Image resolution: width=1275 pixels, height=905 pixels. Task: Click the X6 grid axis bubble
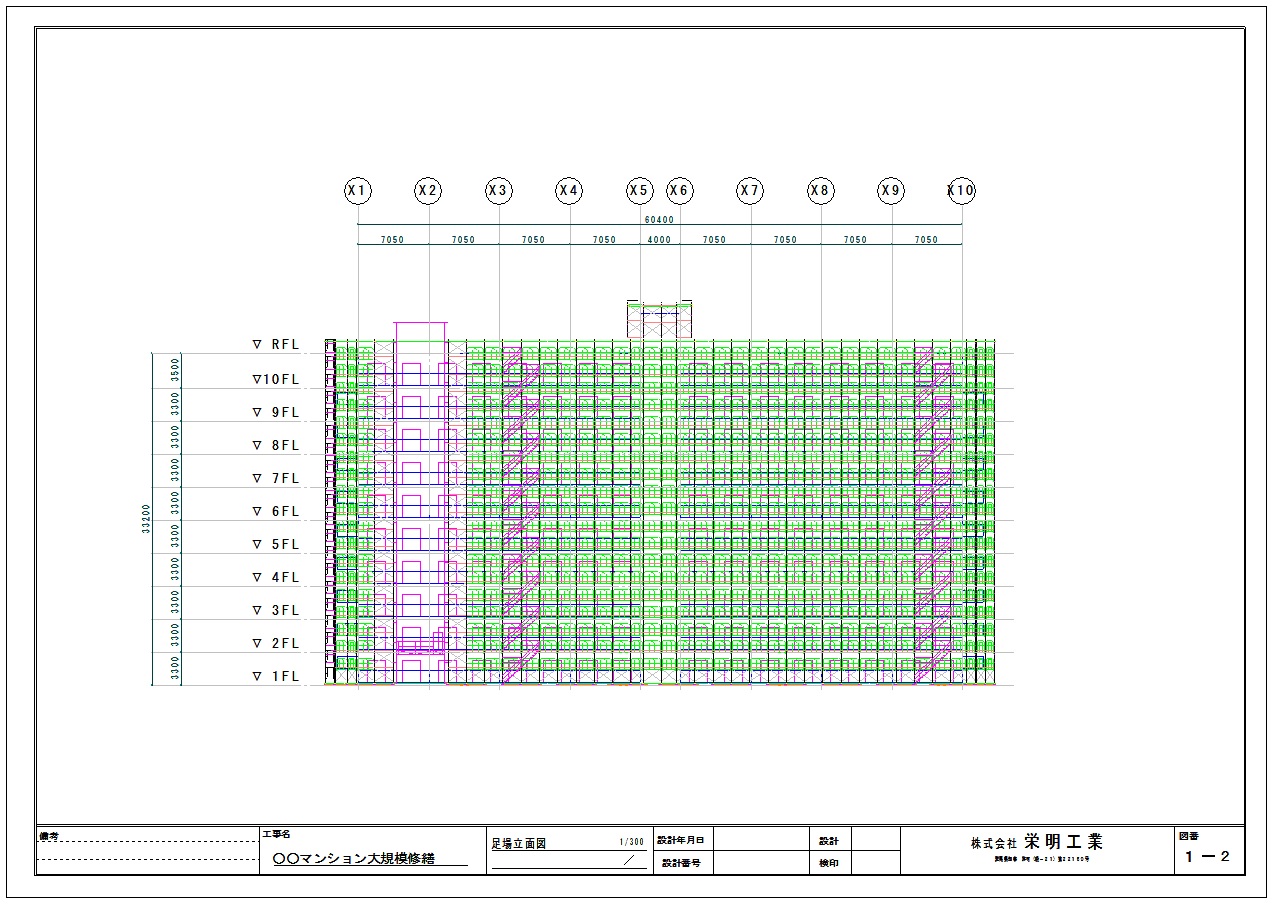tap(680, 190)
